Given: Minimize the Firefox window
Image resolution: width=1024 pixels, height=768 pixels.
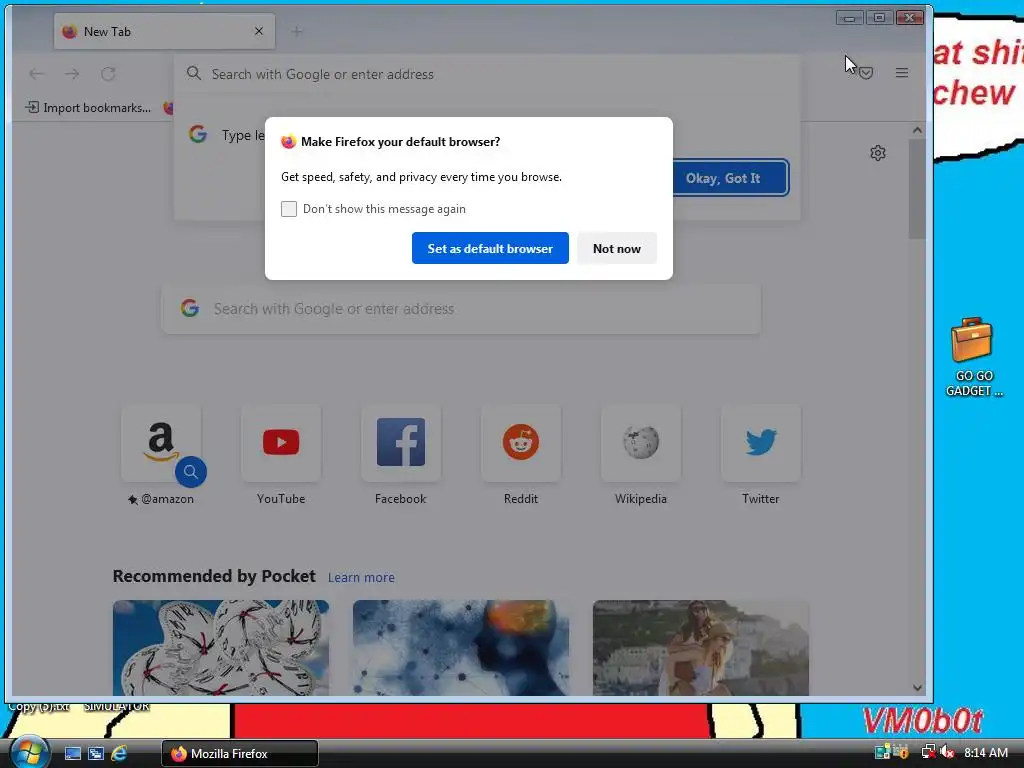Looking at the screenshot, I should [x=850, y=18].
